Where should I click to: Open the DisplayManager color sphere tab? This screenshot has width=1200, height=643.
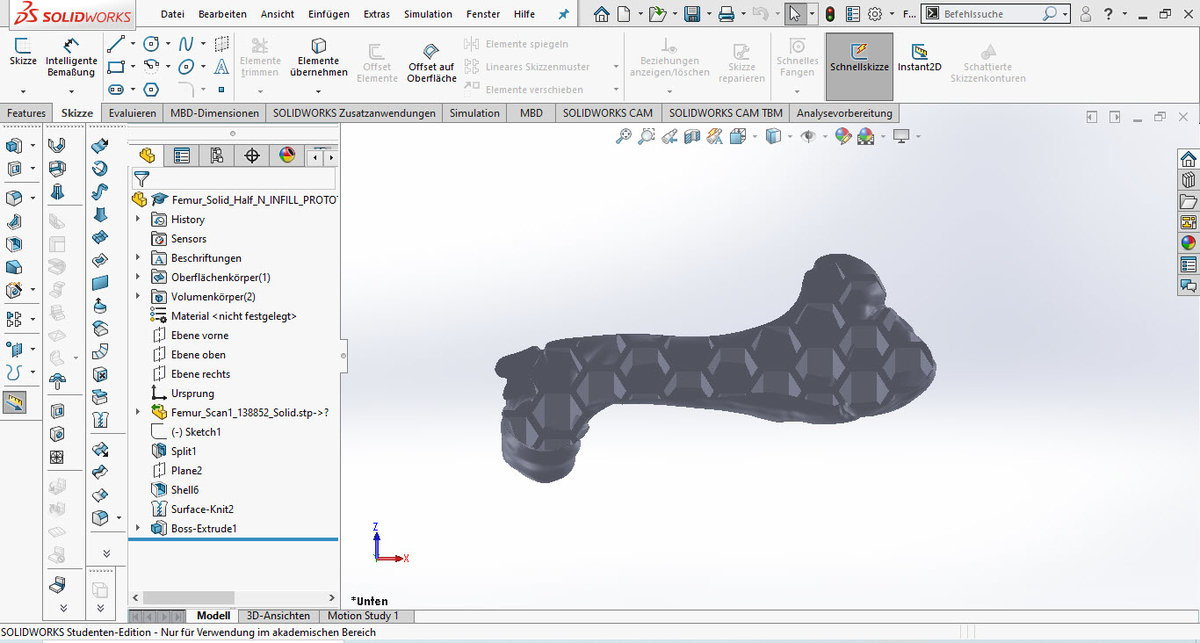287,156
